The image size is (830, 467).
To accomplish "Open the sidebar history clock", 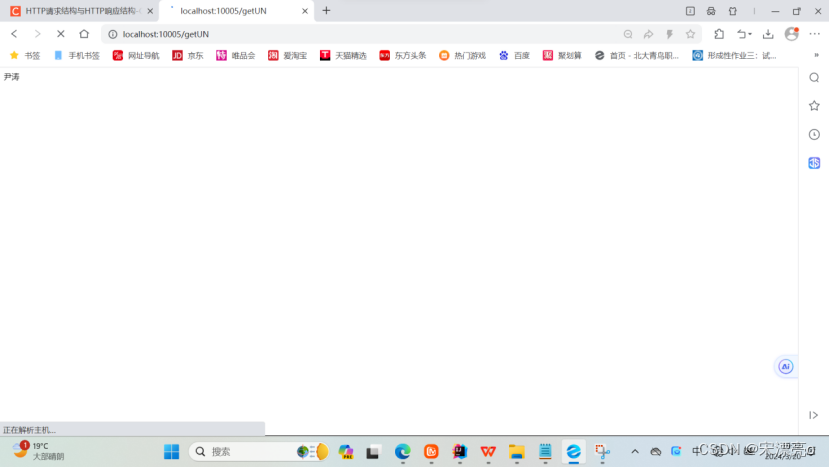I will (x=814, y=134).
